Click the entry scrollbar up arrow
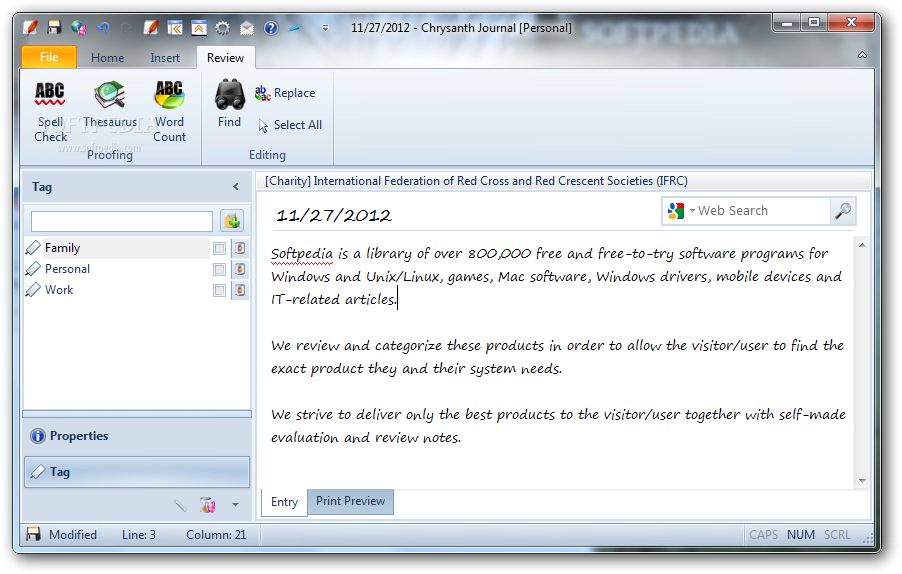Image resolution: width=902 pixels, height=574 pixels. [862, 246]
